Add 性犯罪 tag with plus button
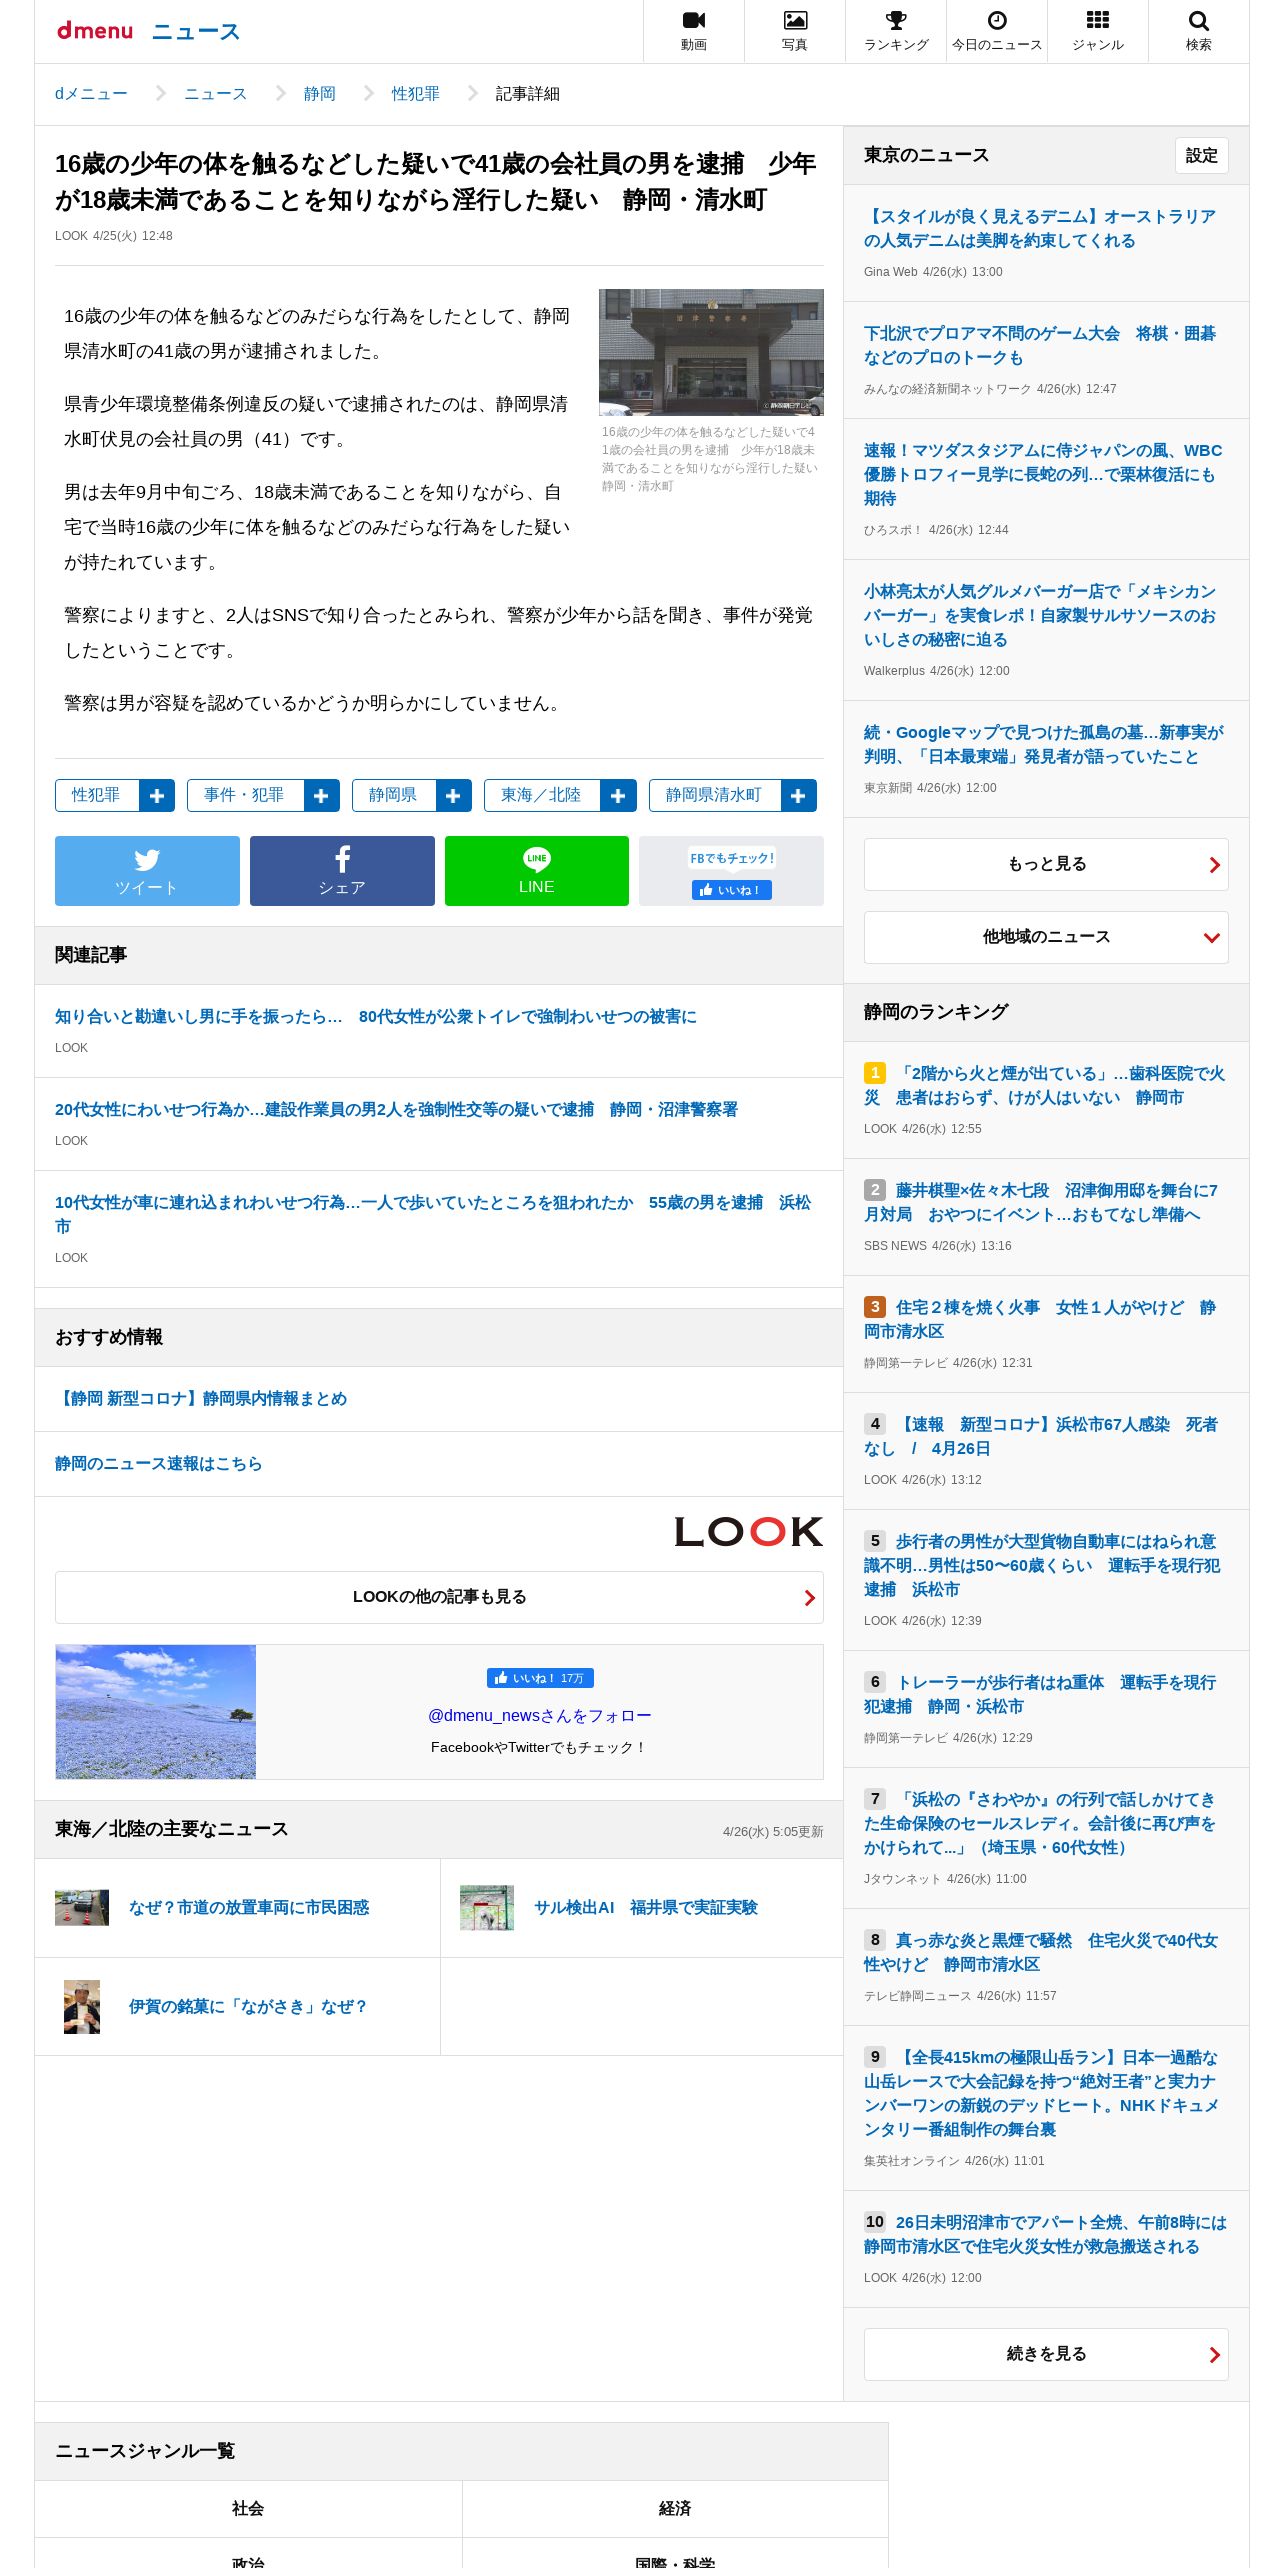The image size is (1284, 2568). [157, 796]
